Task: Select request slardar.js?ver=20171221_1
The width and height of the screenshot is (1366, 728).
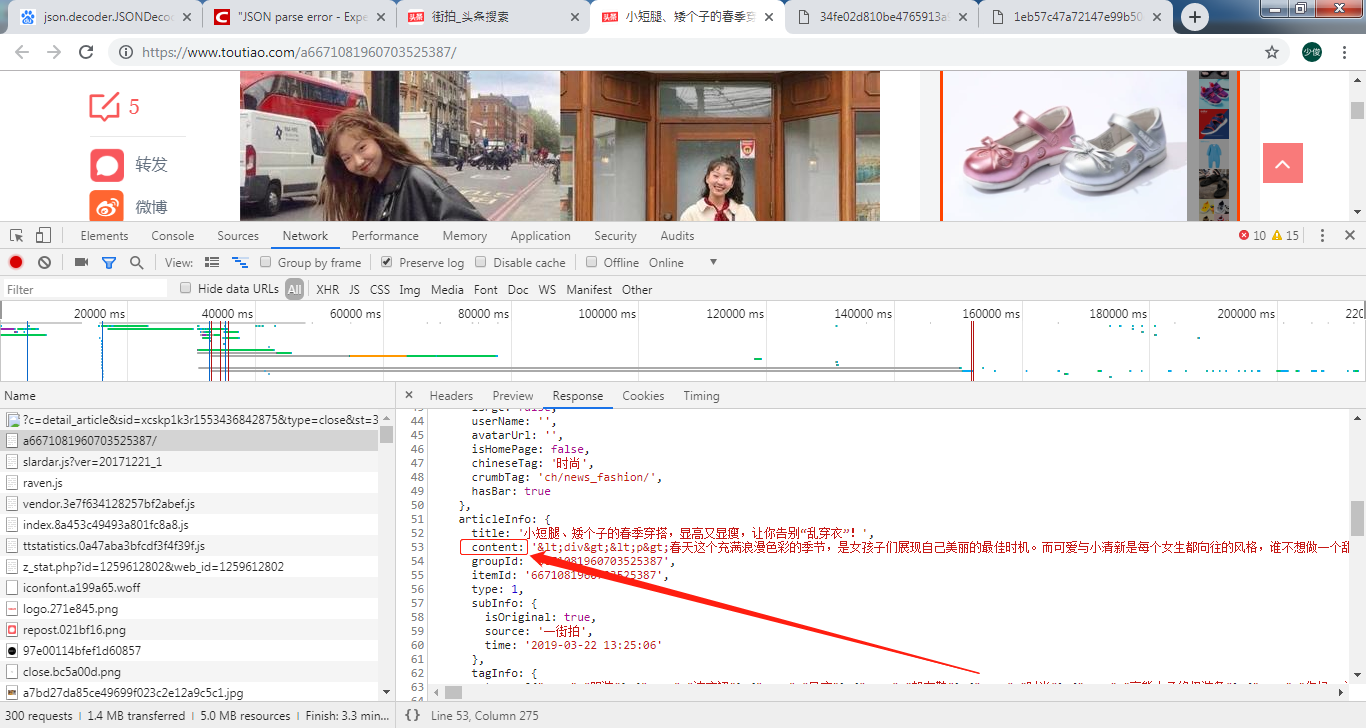Action: (189, 461)
